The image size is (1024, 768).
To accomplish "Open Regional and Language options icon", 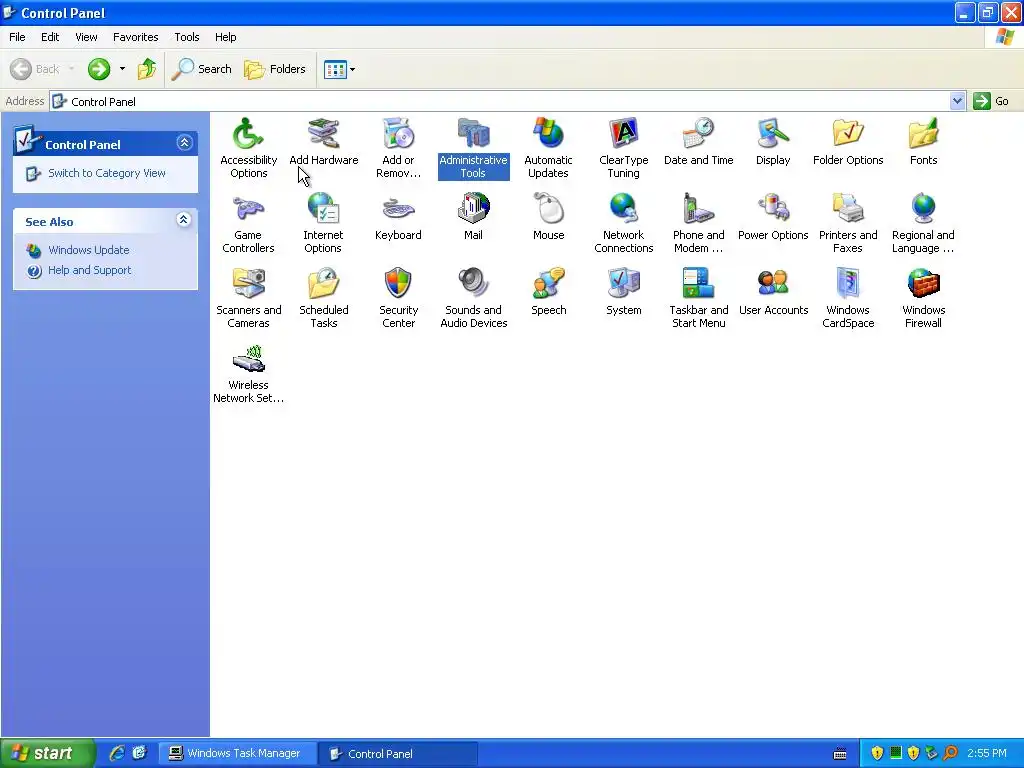I will [923, 209].
